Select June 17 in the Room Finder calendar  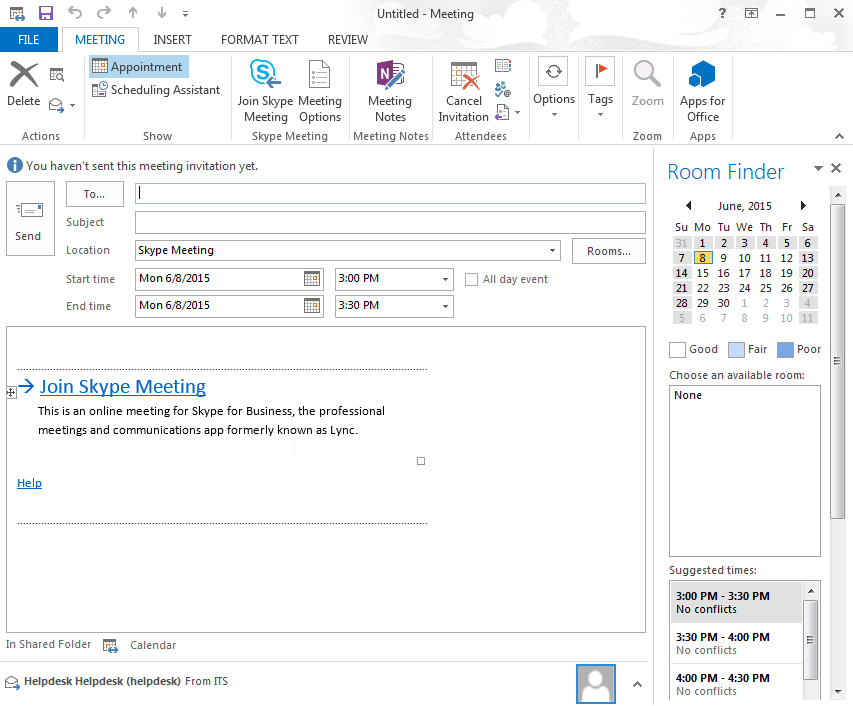(744, 273)
